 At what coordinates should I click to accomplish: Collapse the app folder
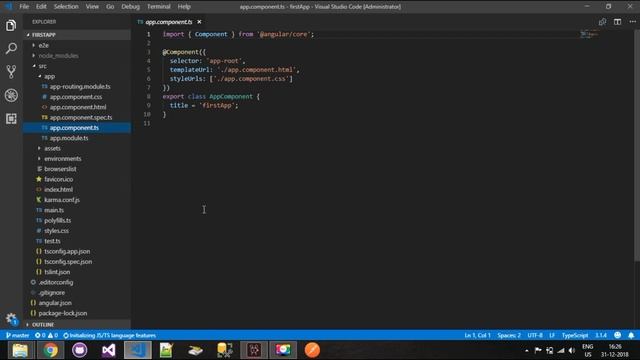pos(78,76)
